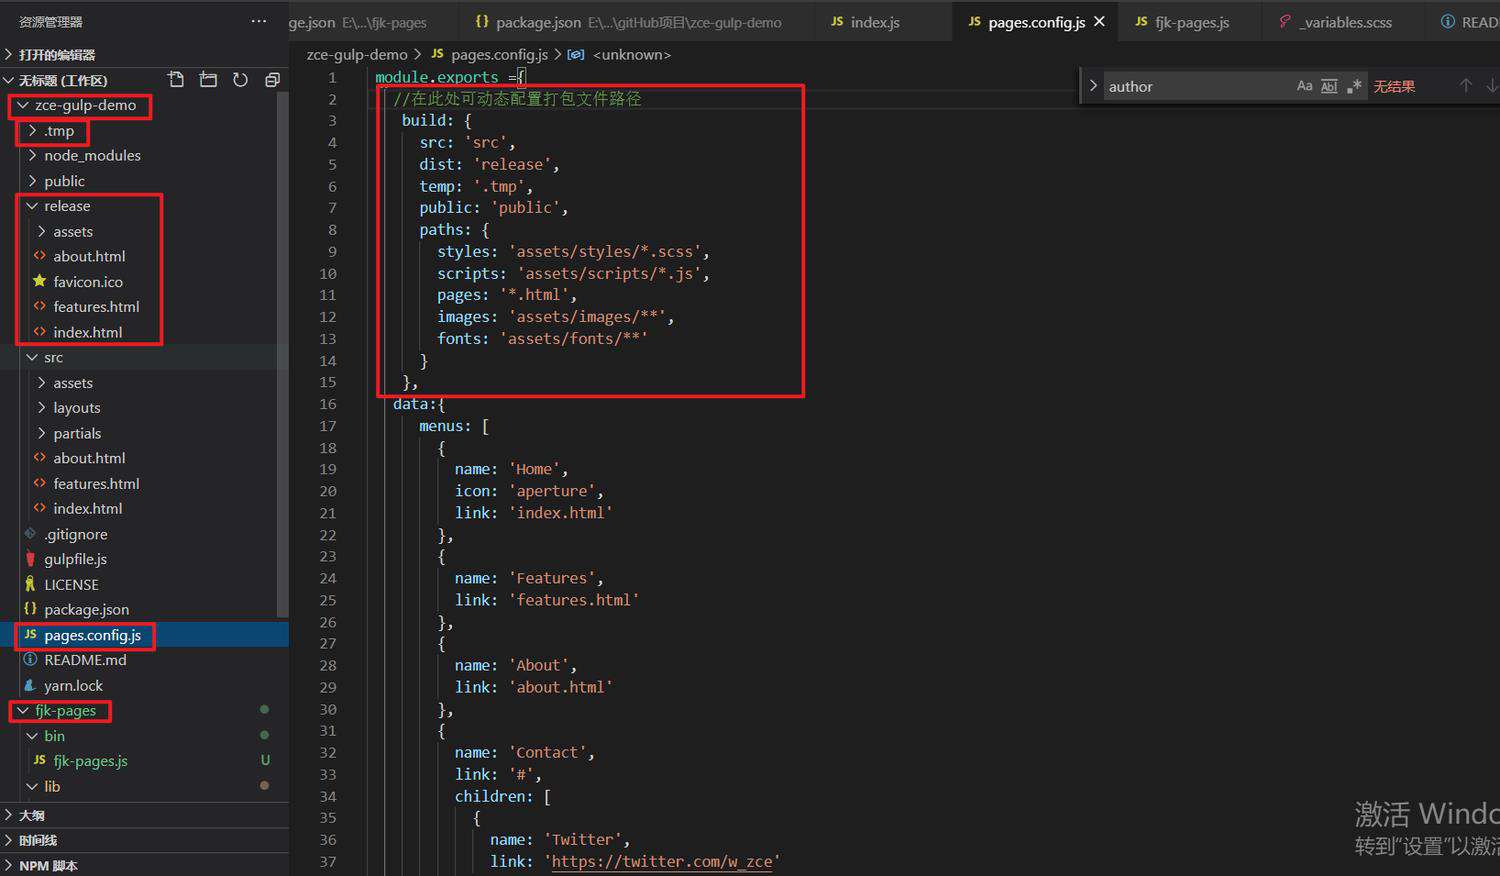This screenshot has width=1500, height=876.
Task: Click the info icon beside README.md
Action: [x=30, y=660]
